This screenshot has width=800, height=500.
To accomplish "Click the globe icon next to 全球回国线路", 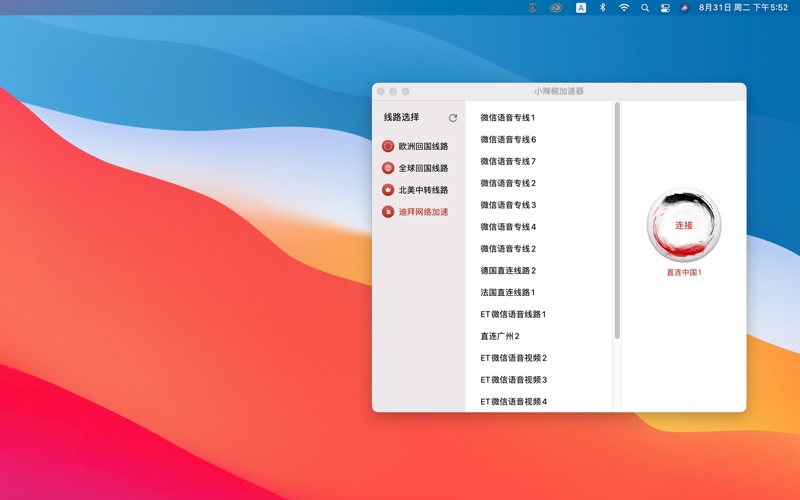I will [388, 168].
